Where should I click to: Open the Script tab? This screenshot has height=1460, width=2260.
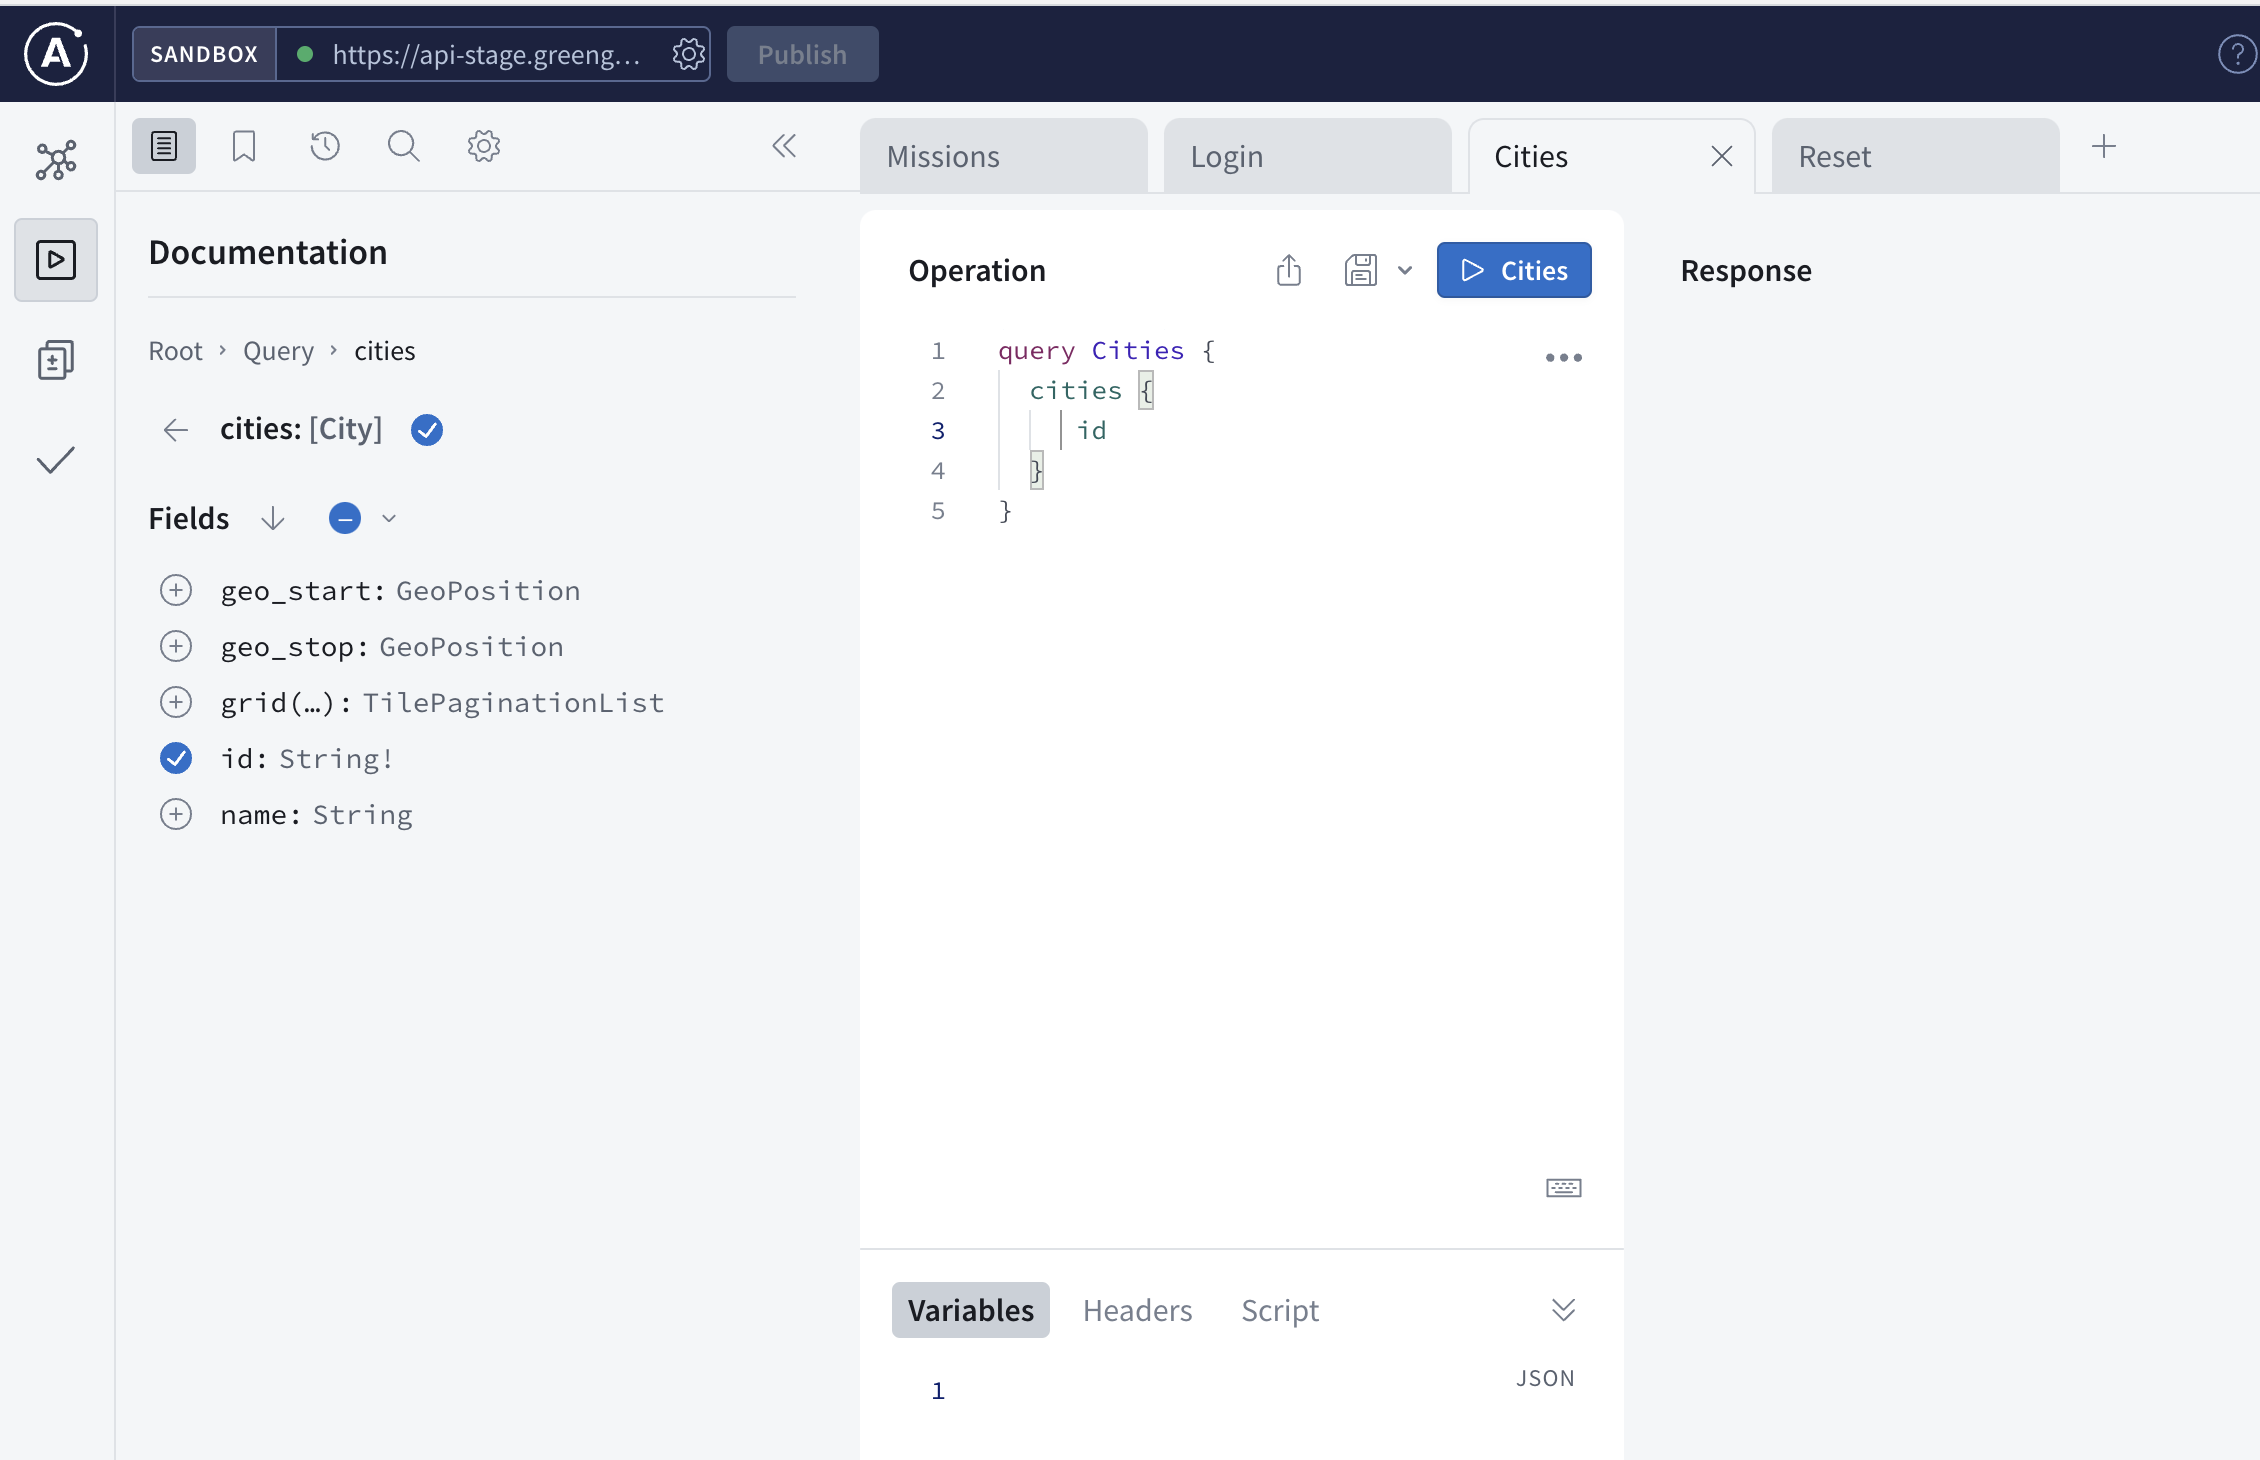pos(1280,1310)
